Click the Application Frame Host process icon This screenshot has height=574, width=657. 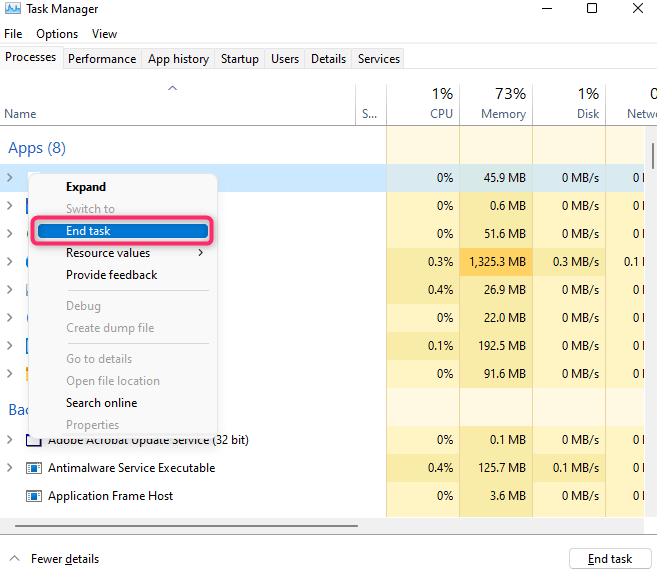click(x=33, y=496)
